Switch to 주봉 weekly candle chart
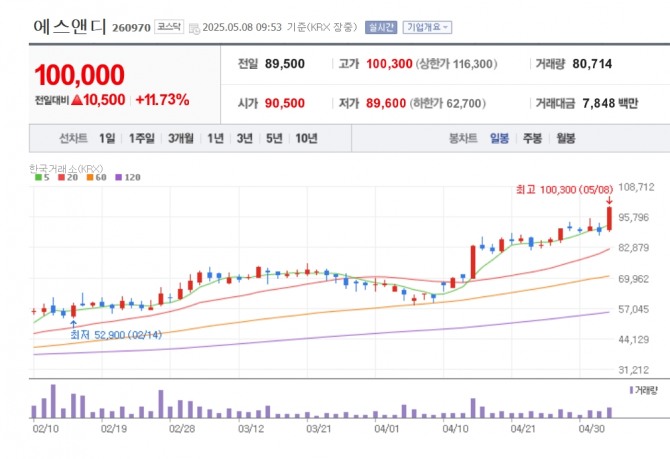Image resolution: width=670 pixels, height=459 pixels. pos(532,138)
